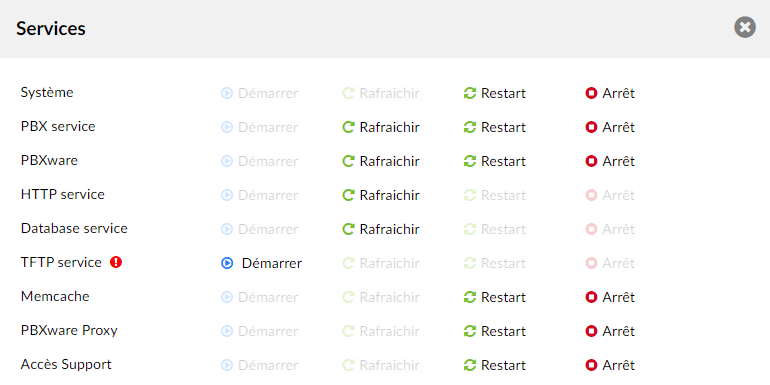Click the disabled Démarrer for Accès Support
770x385 pixels.
(x=259, y=365)
